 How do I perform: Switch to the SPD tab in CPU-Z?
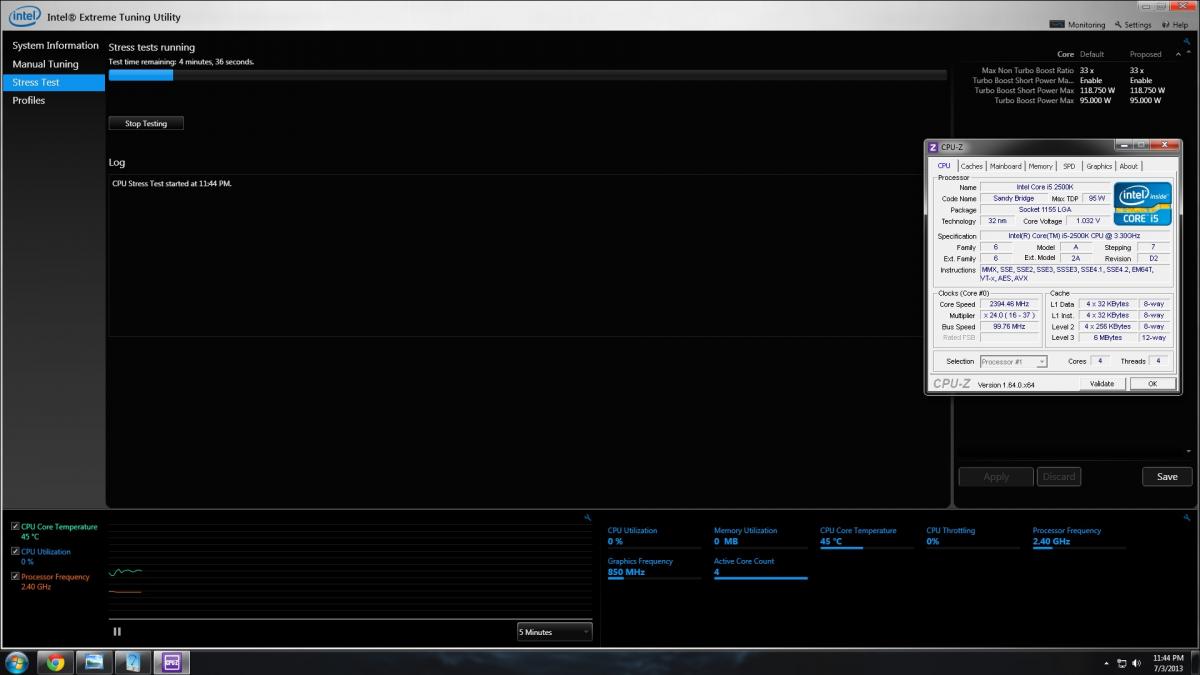click(x=1069, y=166)
